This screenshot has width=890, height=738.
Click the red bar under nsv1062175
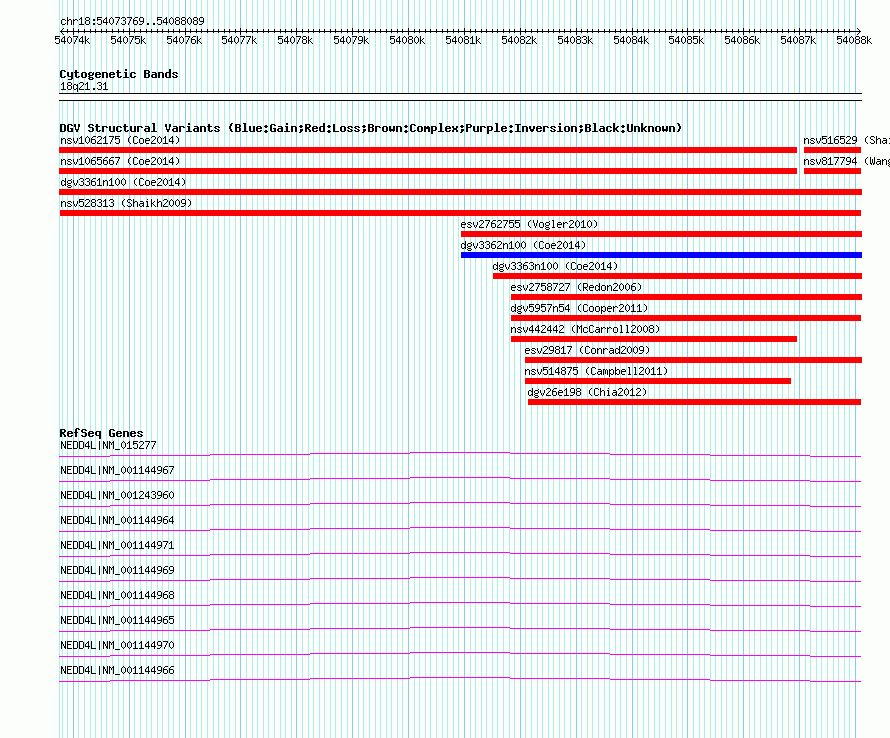click(x=428, y=150)
